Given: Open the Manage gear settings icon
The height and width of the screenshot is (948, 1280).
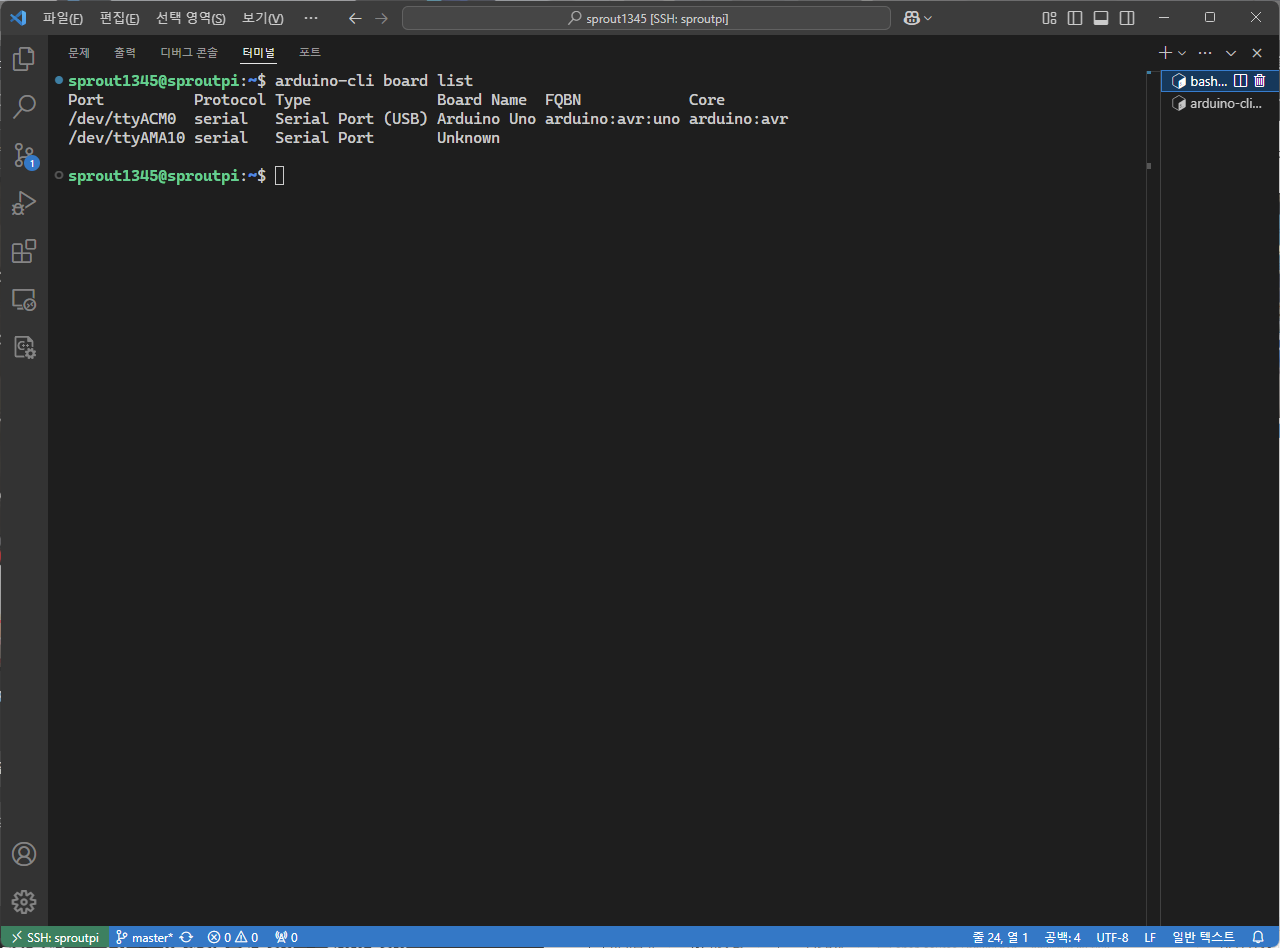Looking at the screenshot, I should pos(24,902).
